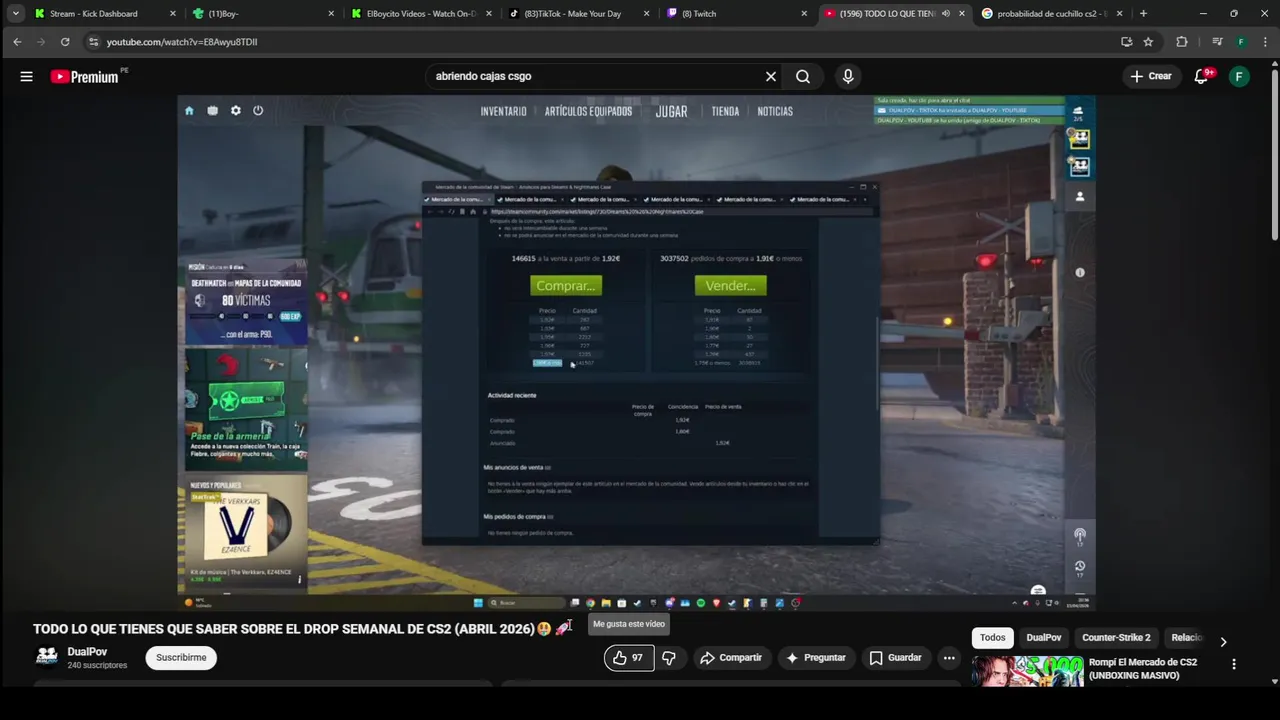Close the Stream - Kick Dashboard tab
The image size is (1280, 720).
coord(173,14)
